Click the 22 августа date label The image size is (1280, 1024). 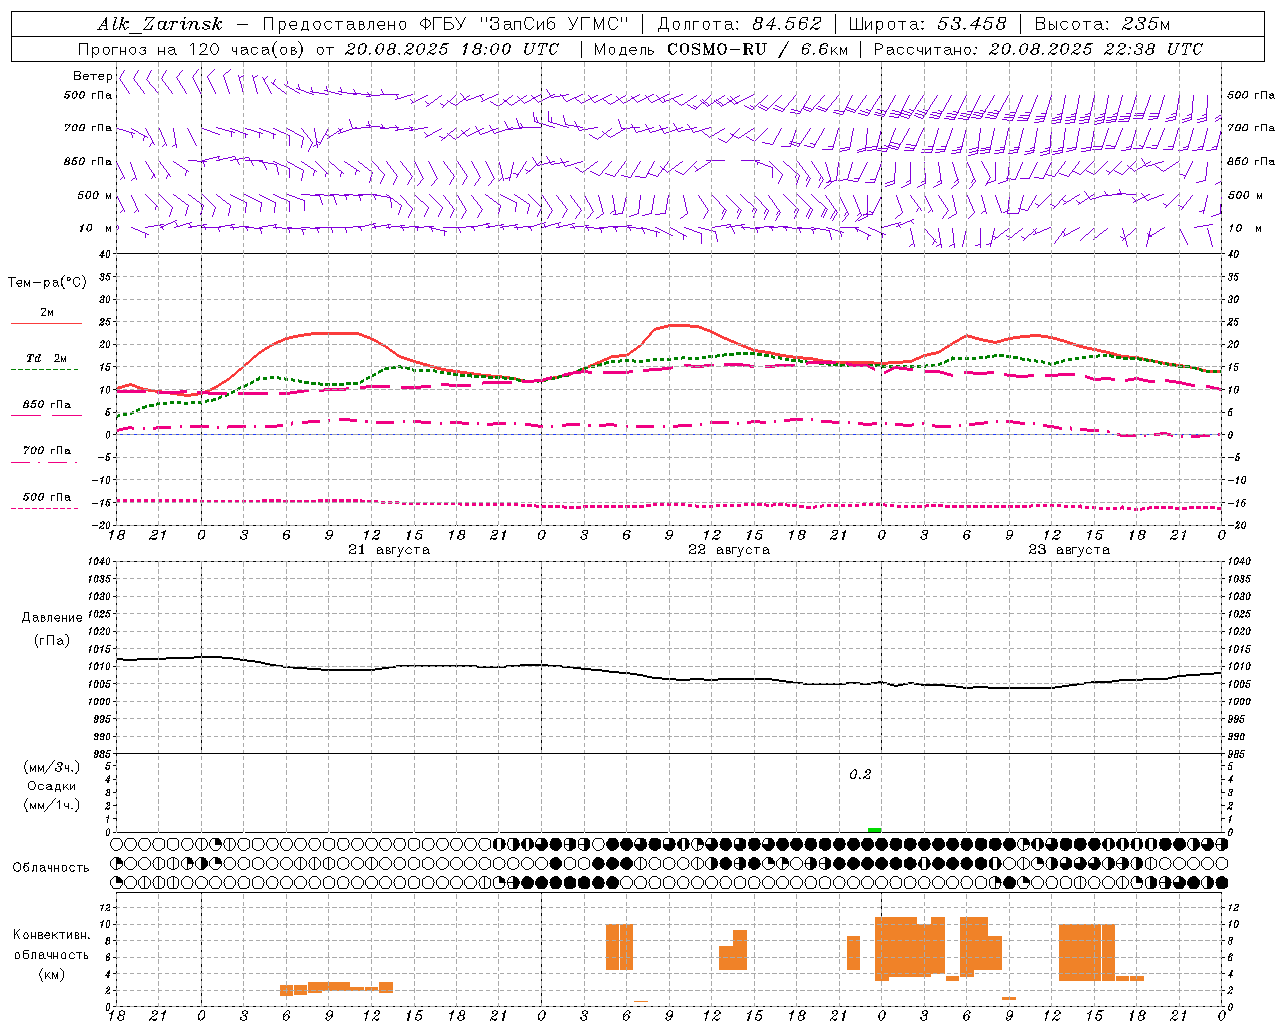729,550
